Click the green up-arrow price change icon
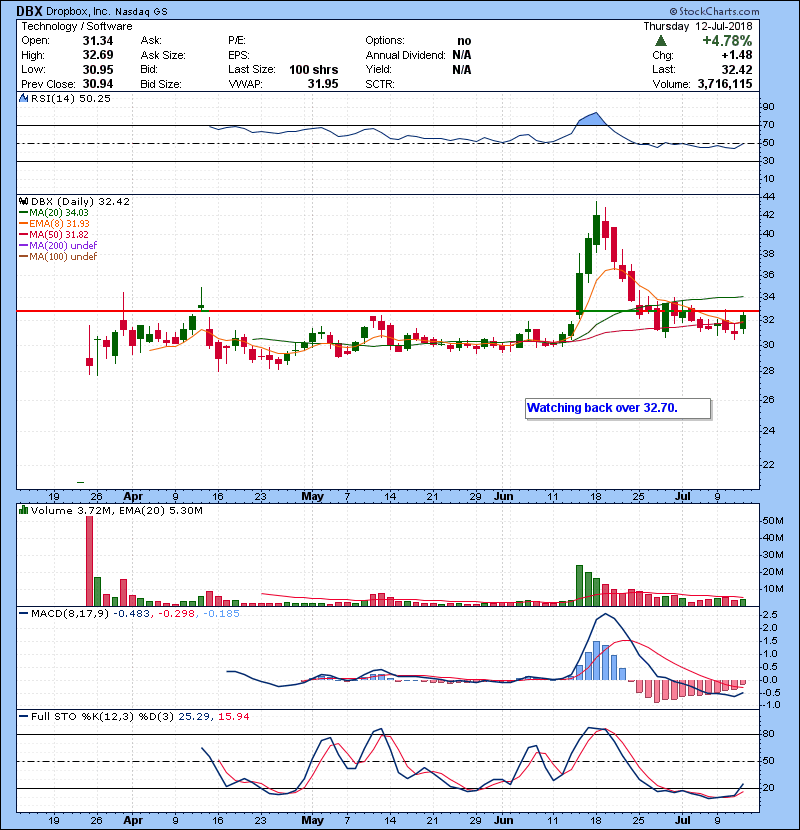This screenshot has width=800, height=830. tap(661, 41)
